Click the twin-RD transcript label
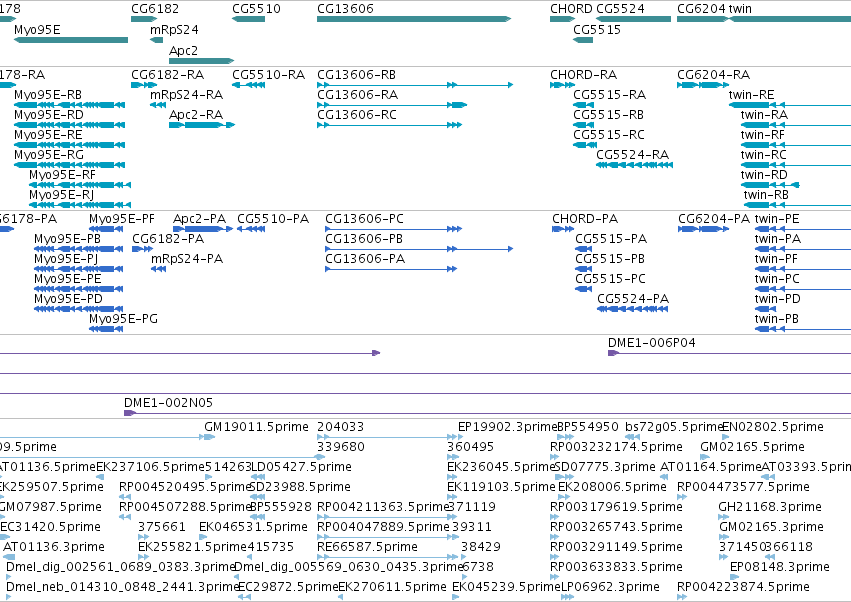Screen dimensions: 851x602 coord(764,175)
